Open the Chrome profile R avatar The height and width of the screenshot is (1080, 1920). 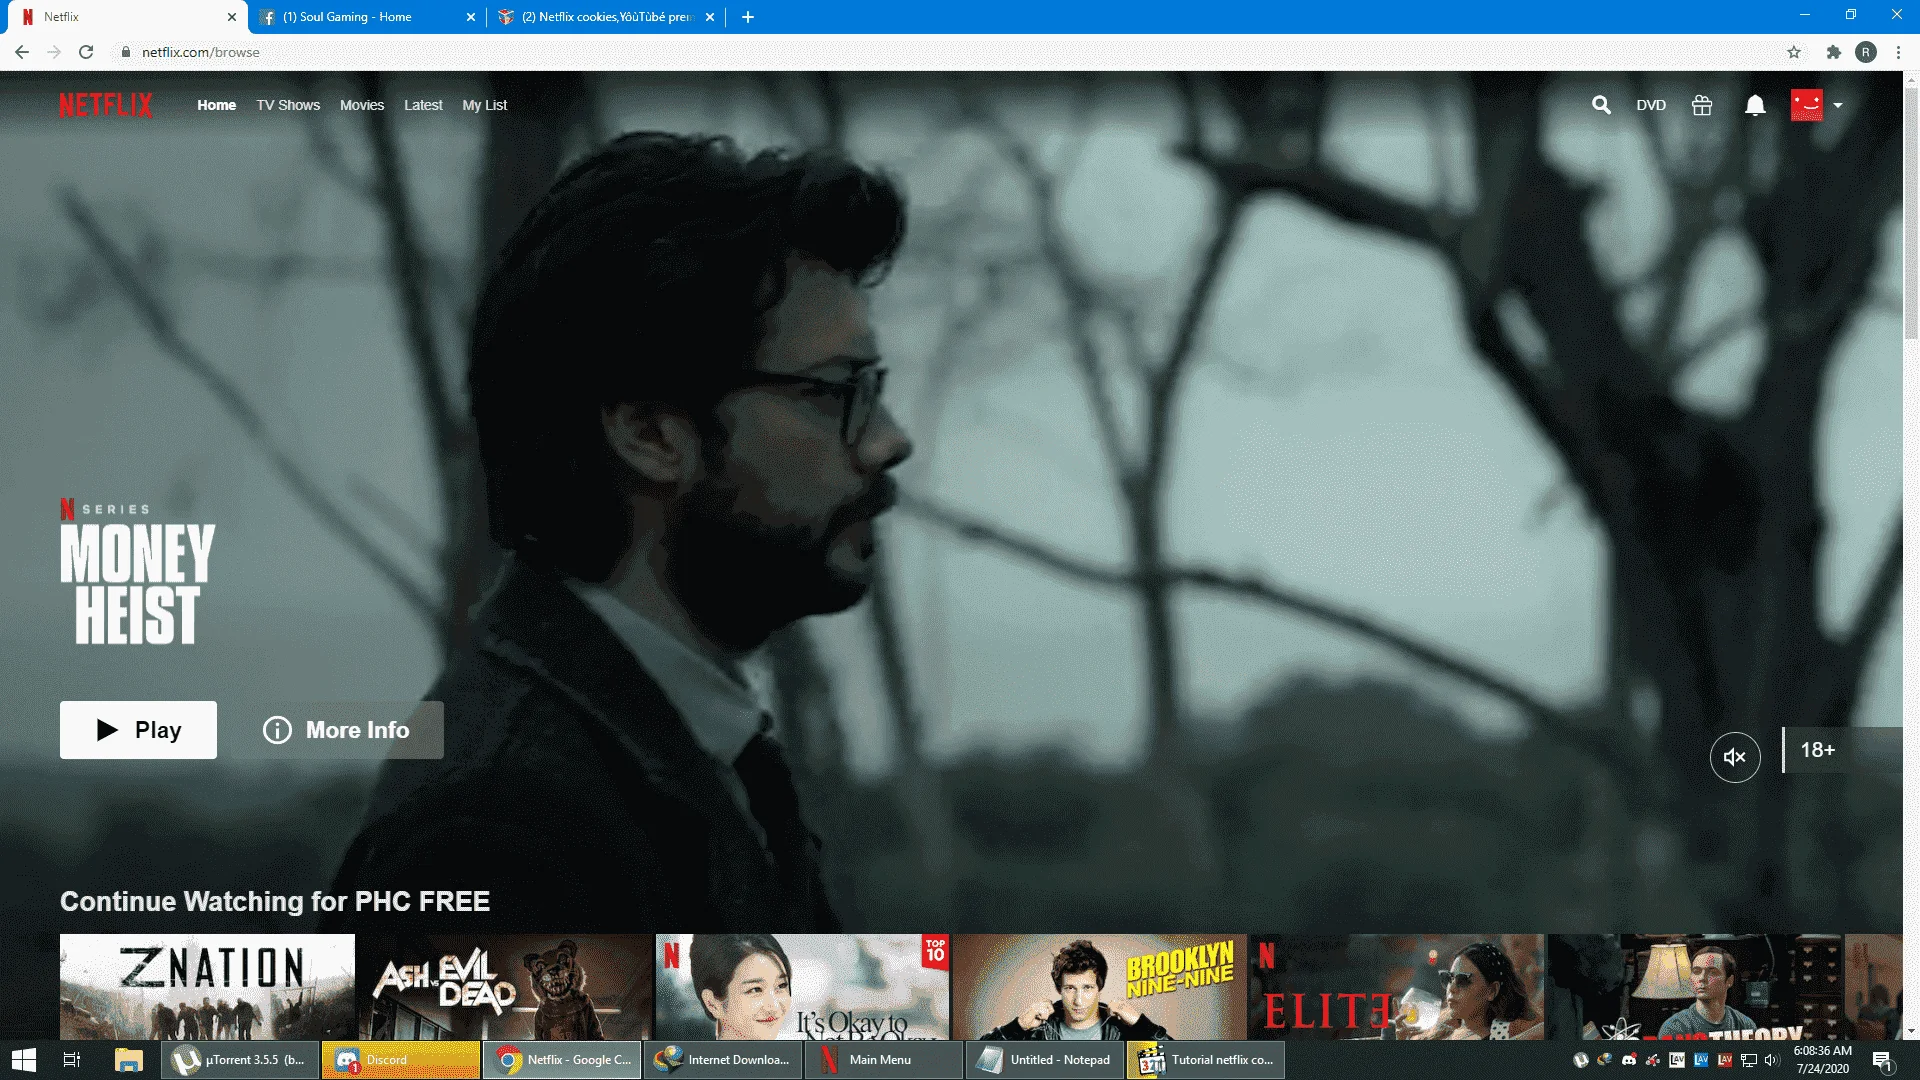click(1866, 52)
